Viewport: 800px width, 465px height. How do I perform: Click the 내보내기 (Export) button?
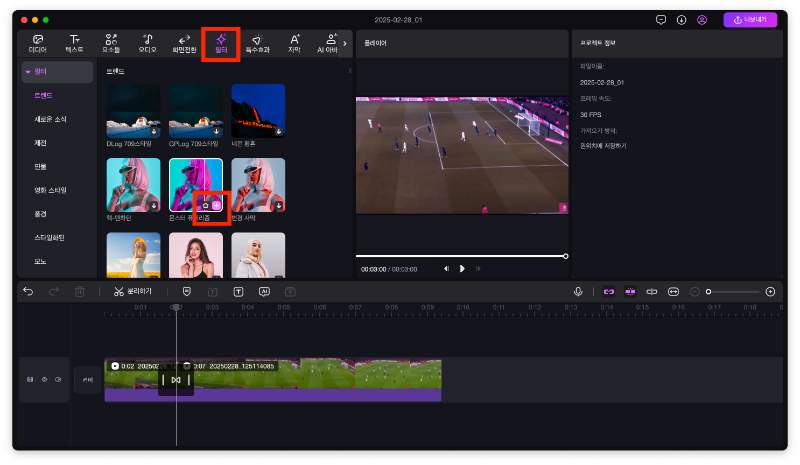click(x=749, y=19)
